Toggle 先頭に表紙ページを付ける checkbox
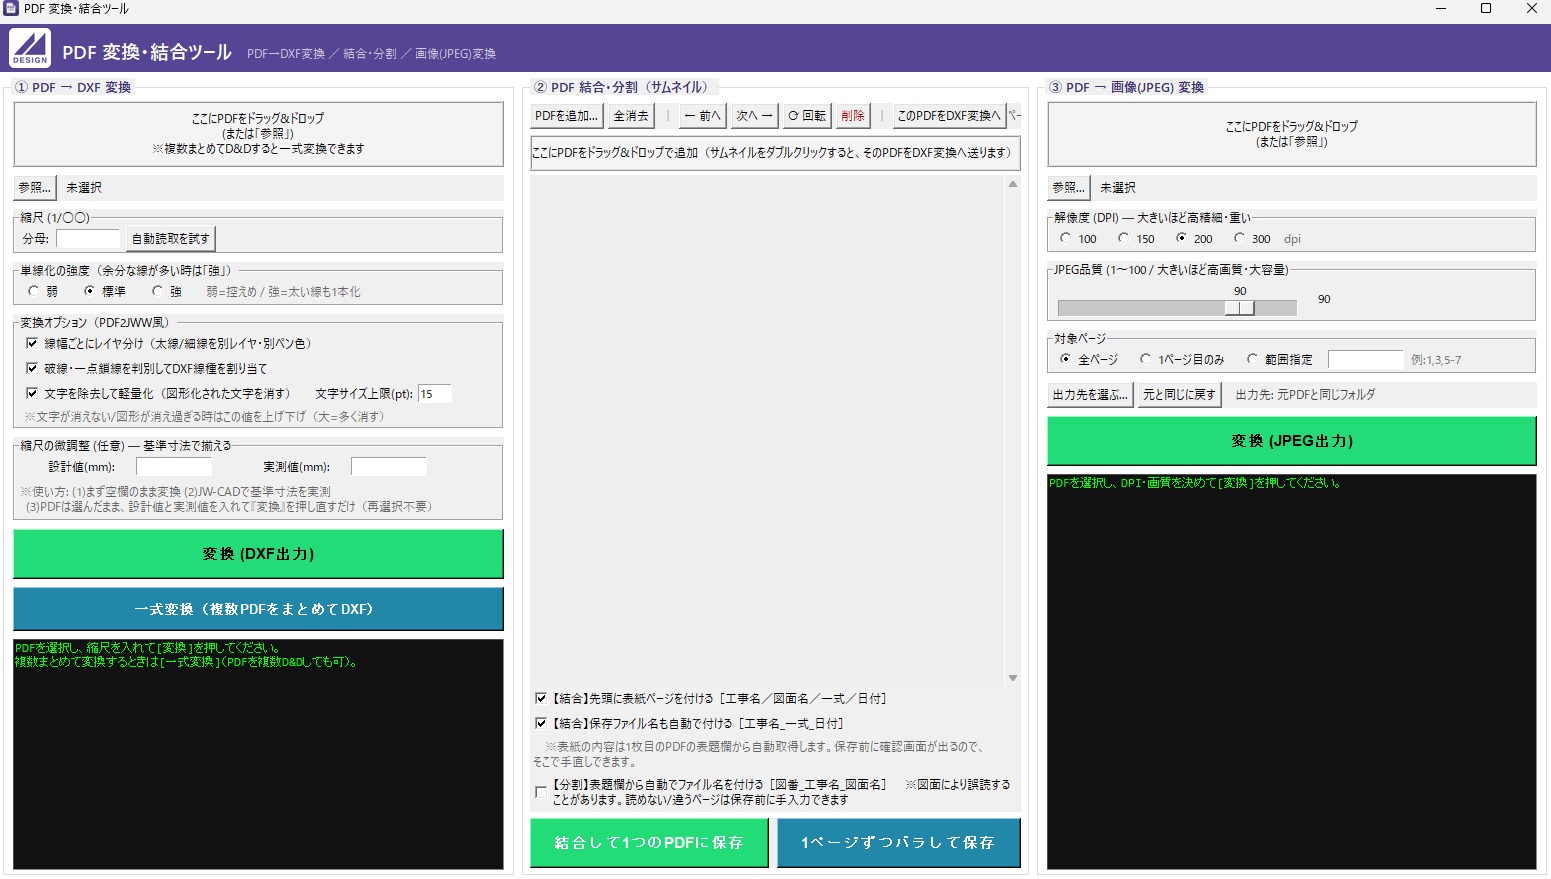The height and width of the screenshot is (879, 1551). pyautogui.click(x=541, y=698)
